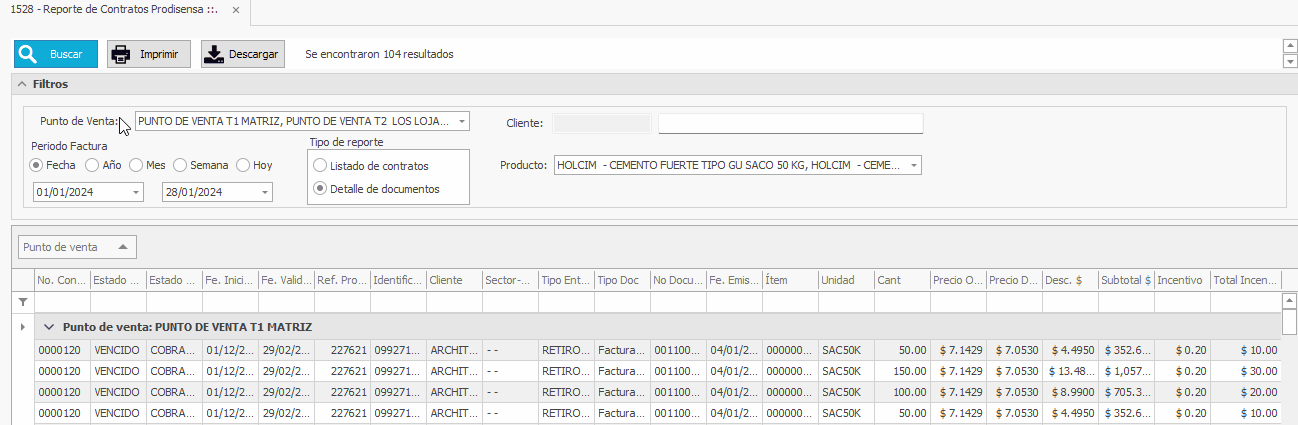
Task: Select the Hoy period radio button
Action: (x=243, y=165)
